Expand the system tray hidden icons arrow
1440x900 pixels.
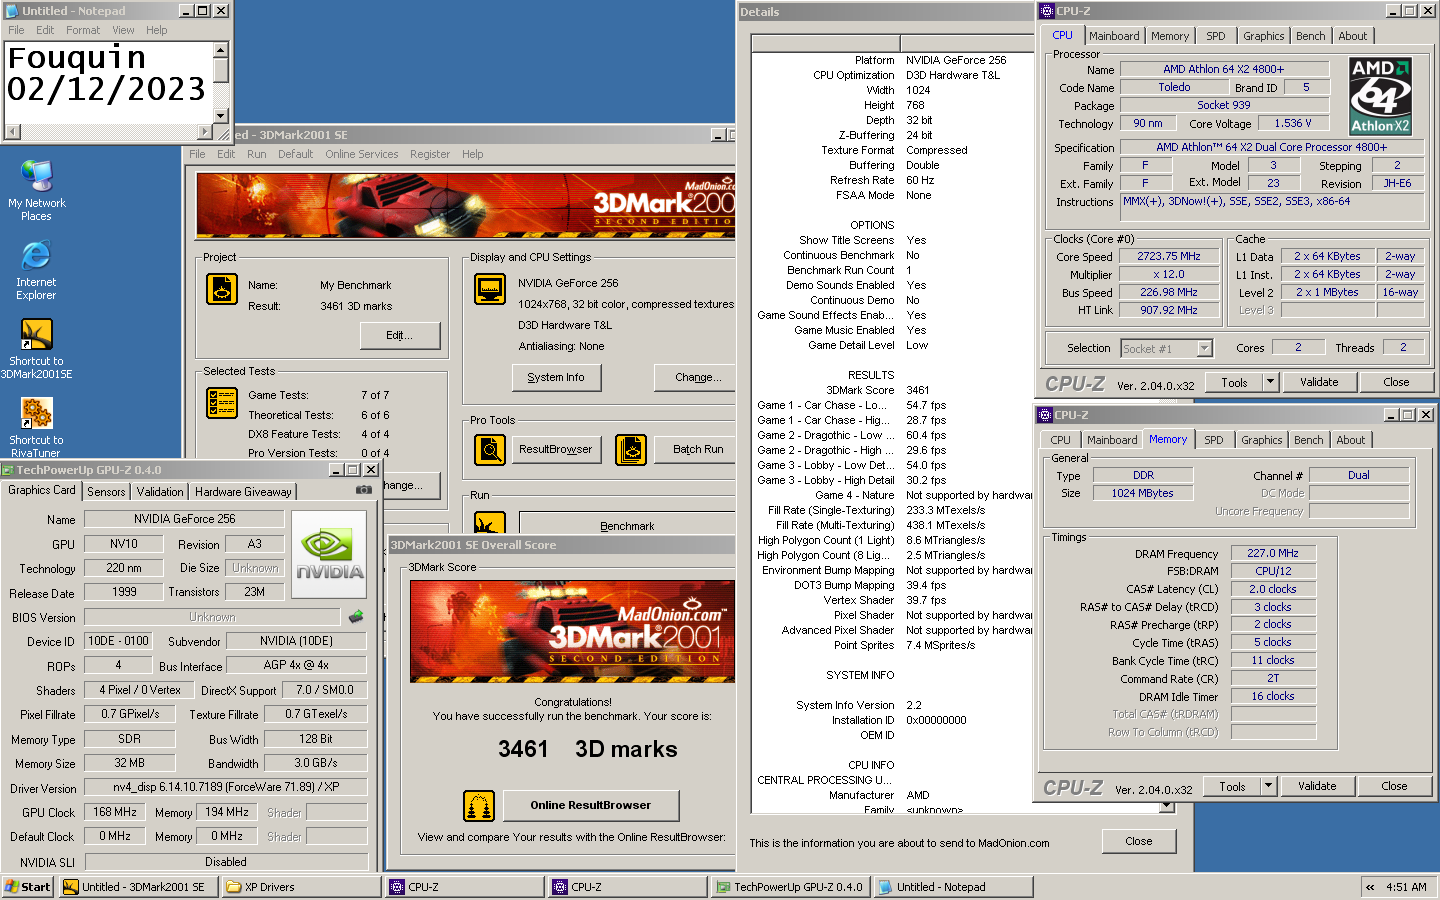point(1370,887)
